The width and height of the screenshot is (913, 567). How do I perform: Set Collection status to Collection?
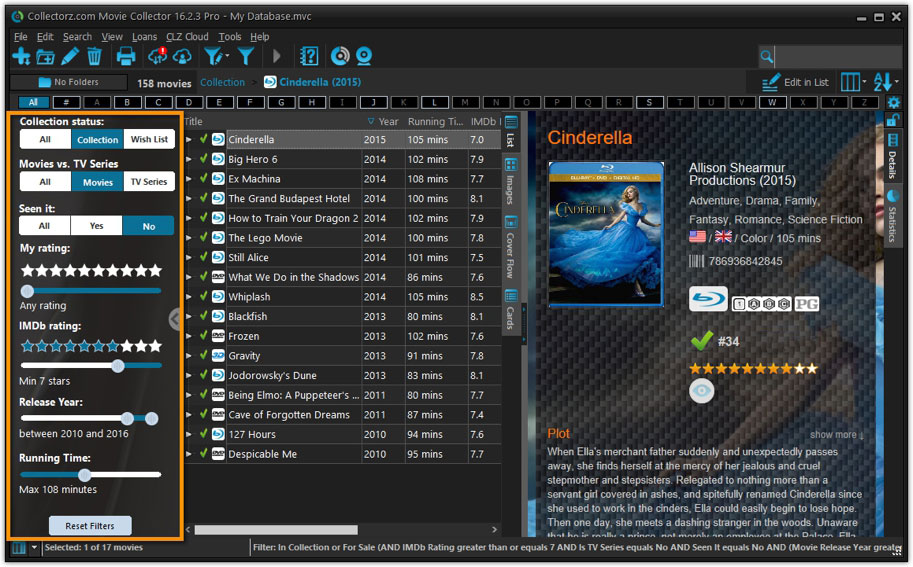tap(97, 140)
